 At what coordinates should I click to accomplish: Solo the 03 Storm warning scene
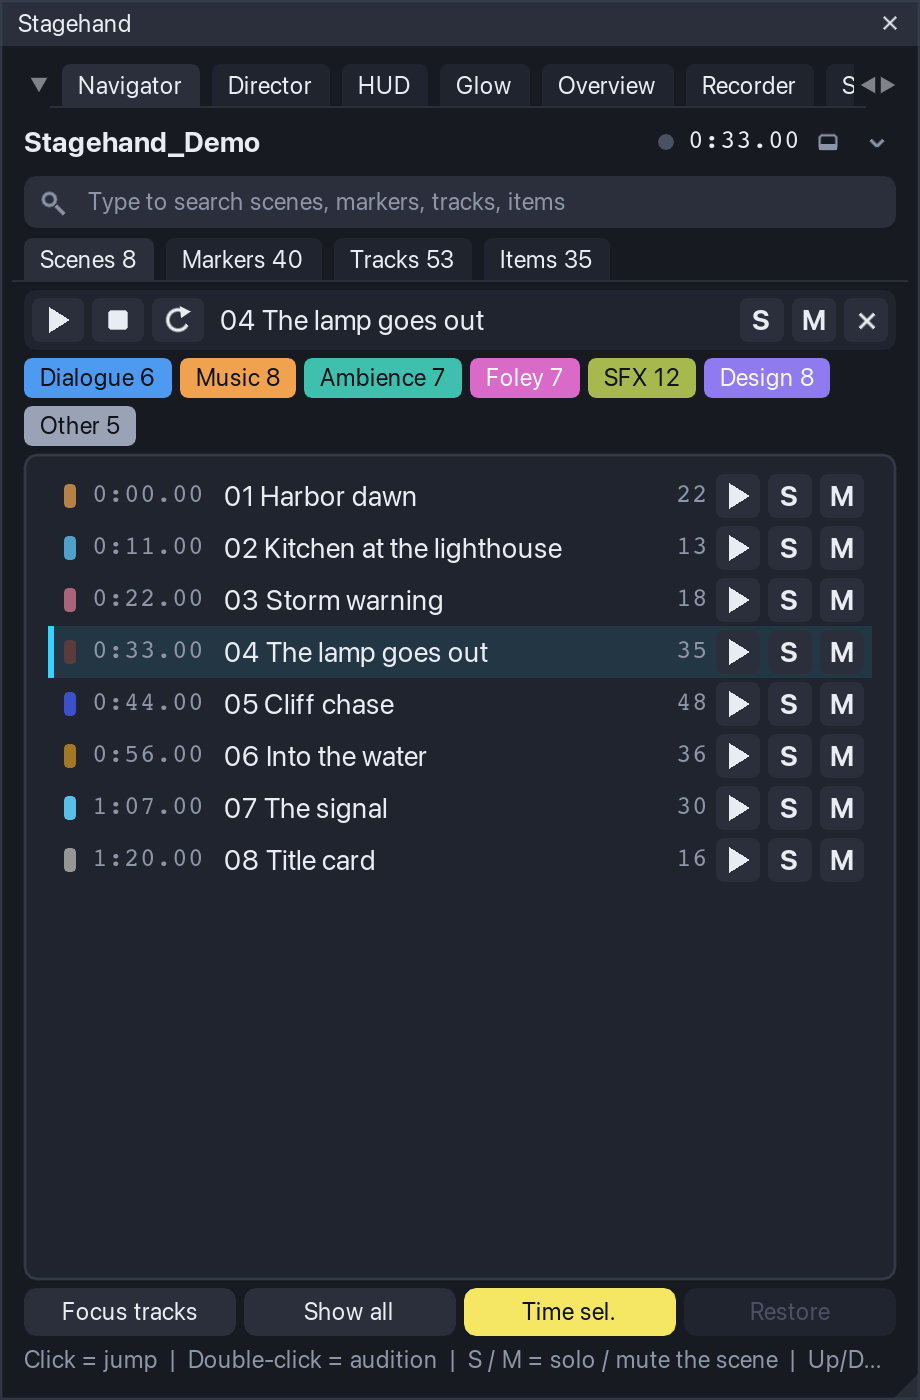tap(789, 600)
